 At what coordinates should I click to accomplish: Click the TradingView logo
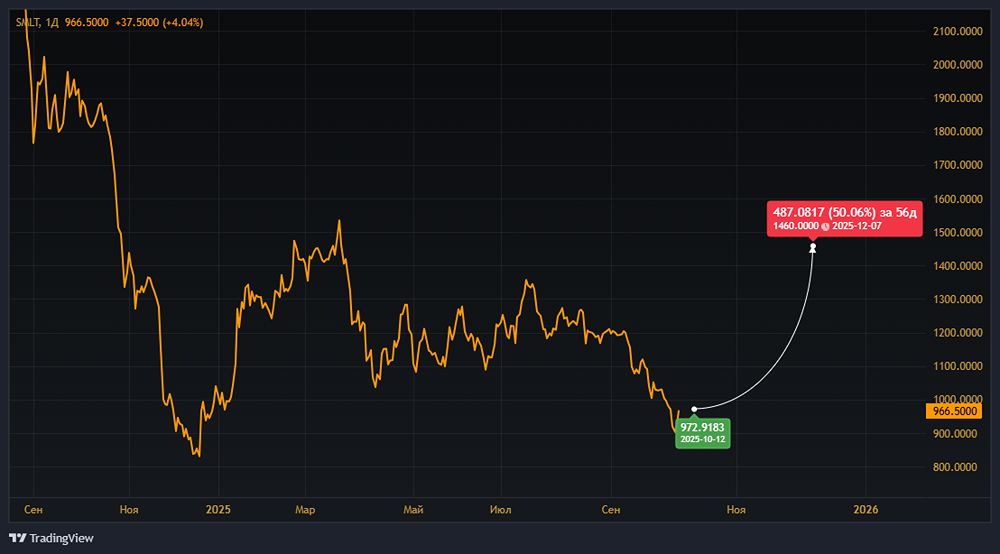tap(51, 538)
